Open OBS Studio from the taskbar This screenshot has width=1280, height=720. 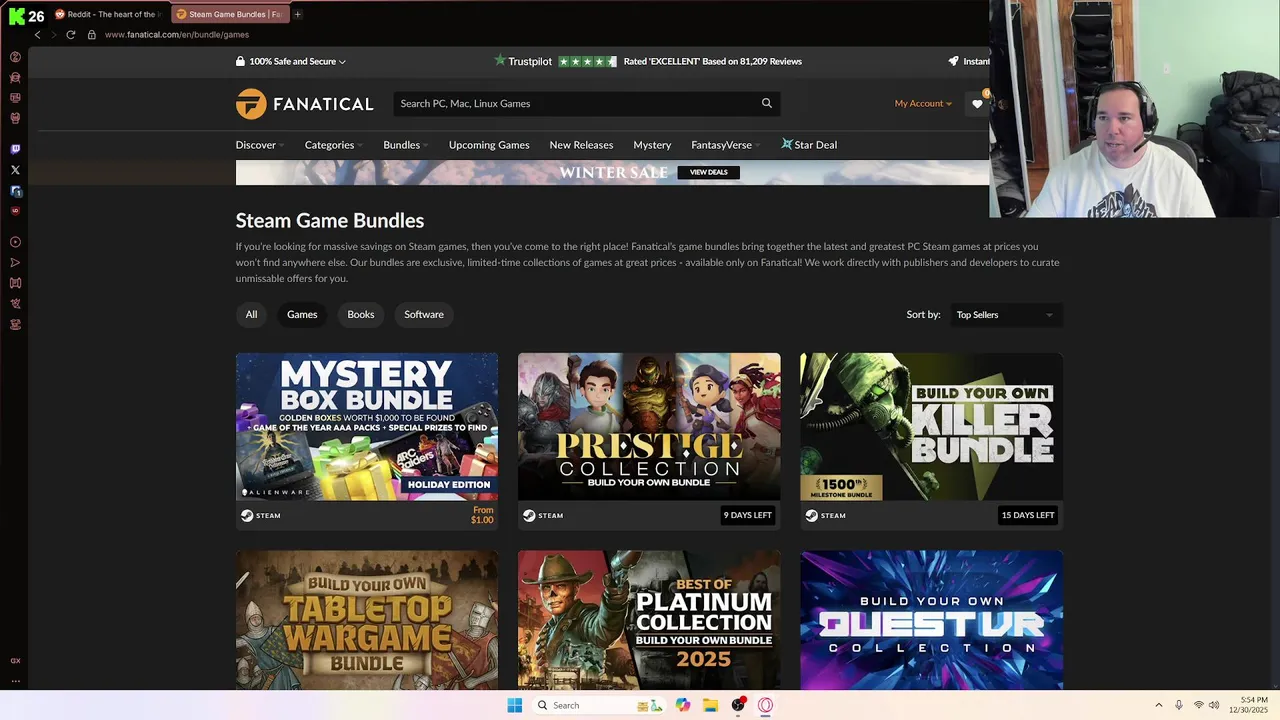(x=738, y=705)
